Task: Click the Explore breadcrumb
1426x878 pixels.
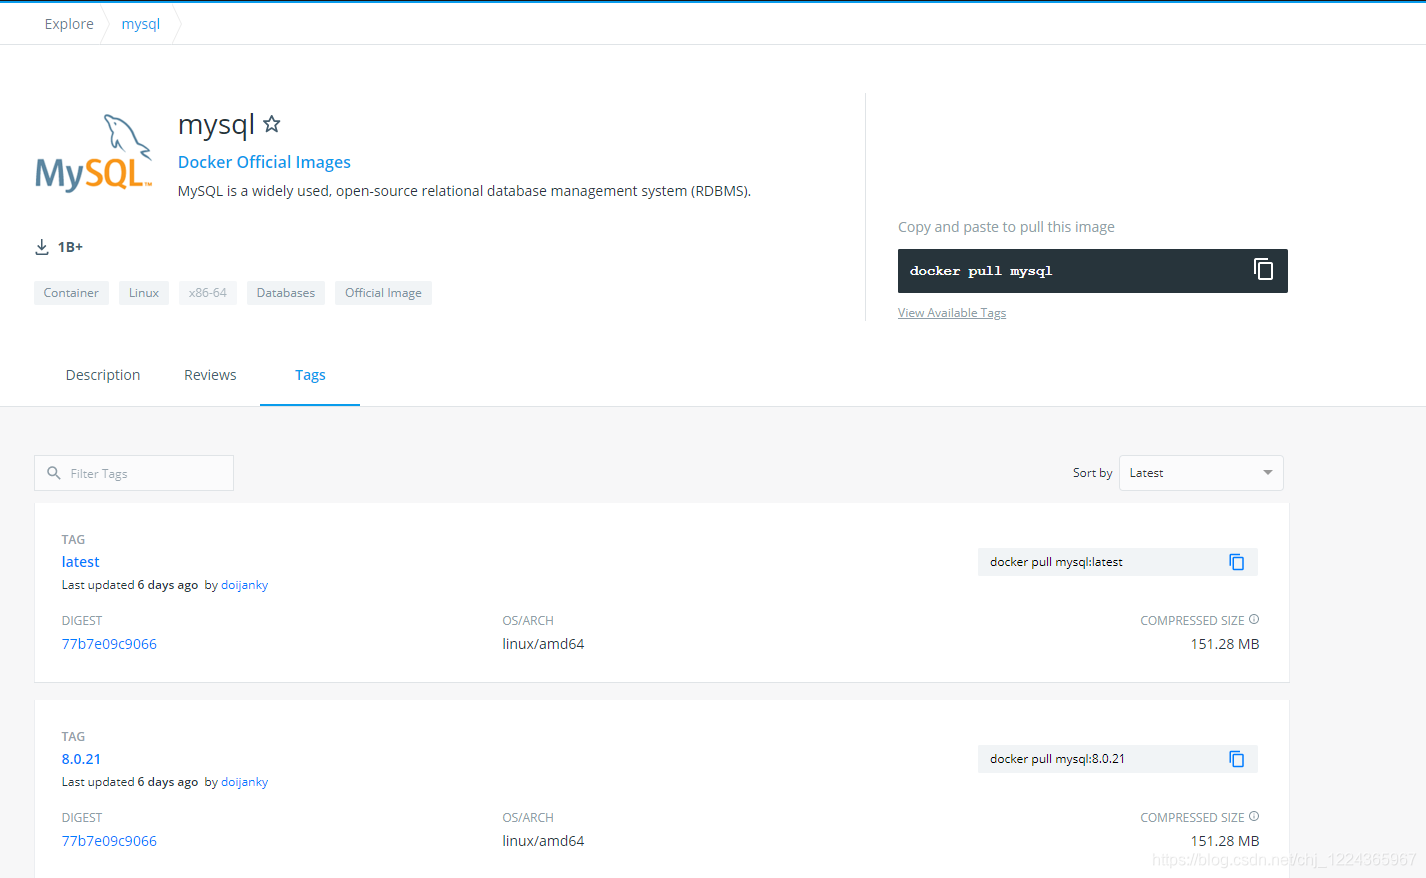Action: 68,23
